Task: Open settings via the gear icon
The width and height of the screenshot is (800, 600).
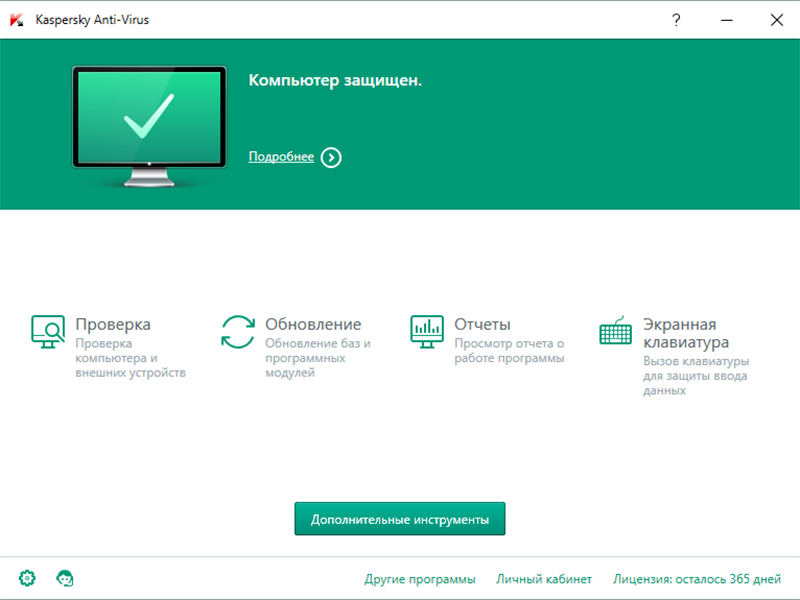Action: pyautogui.click(x=27, y=578)
